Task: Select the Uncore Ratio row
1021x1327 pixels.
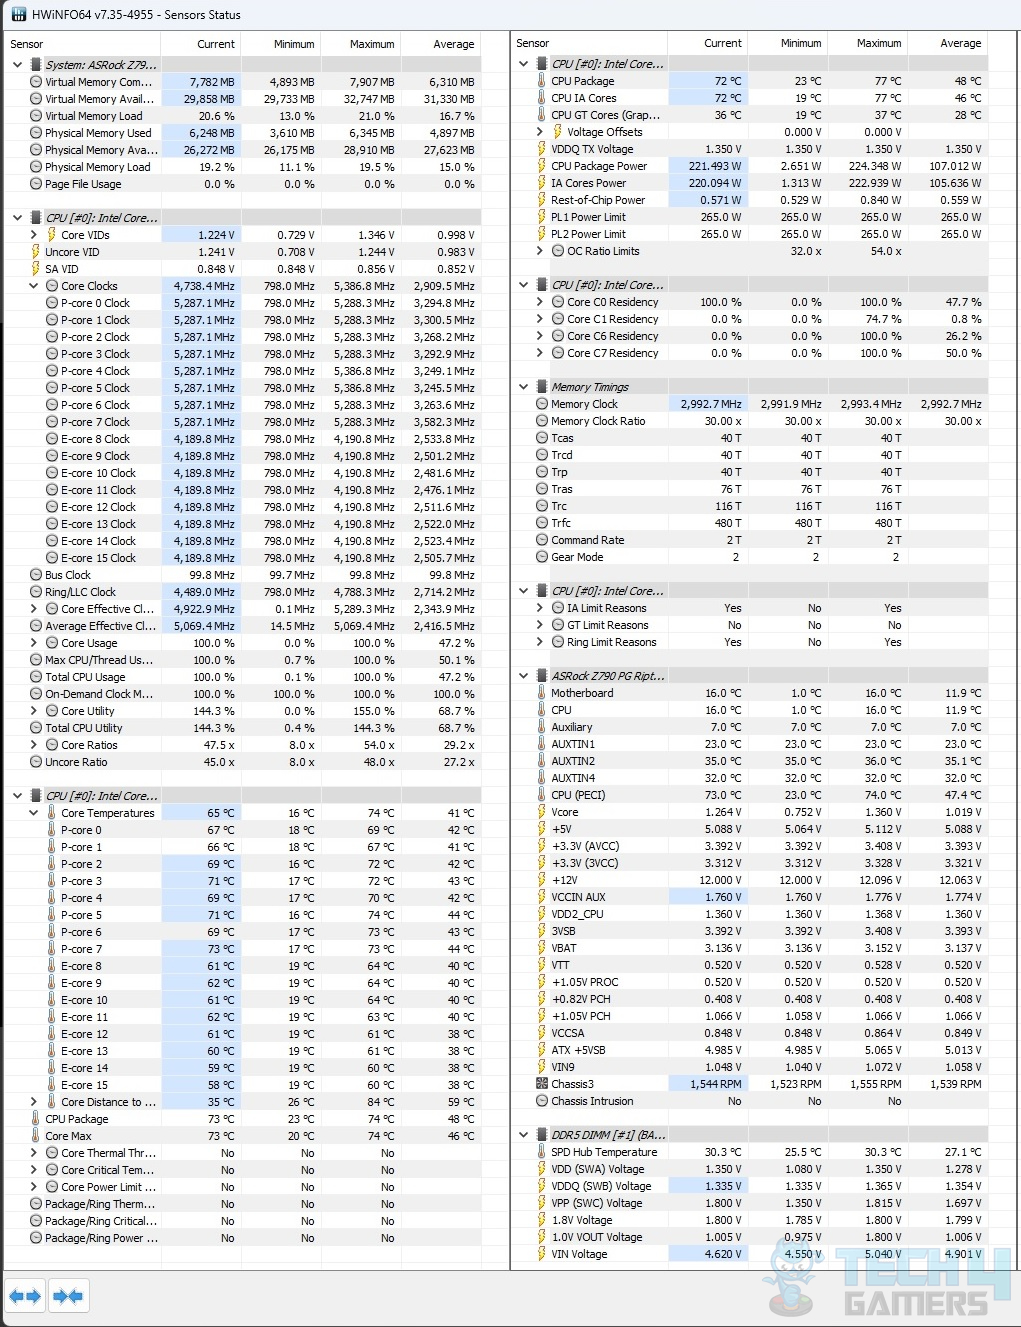Action: point(243,762)
